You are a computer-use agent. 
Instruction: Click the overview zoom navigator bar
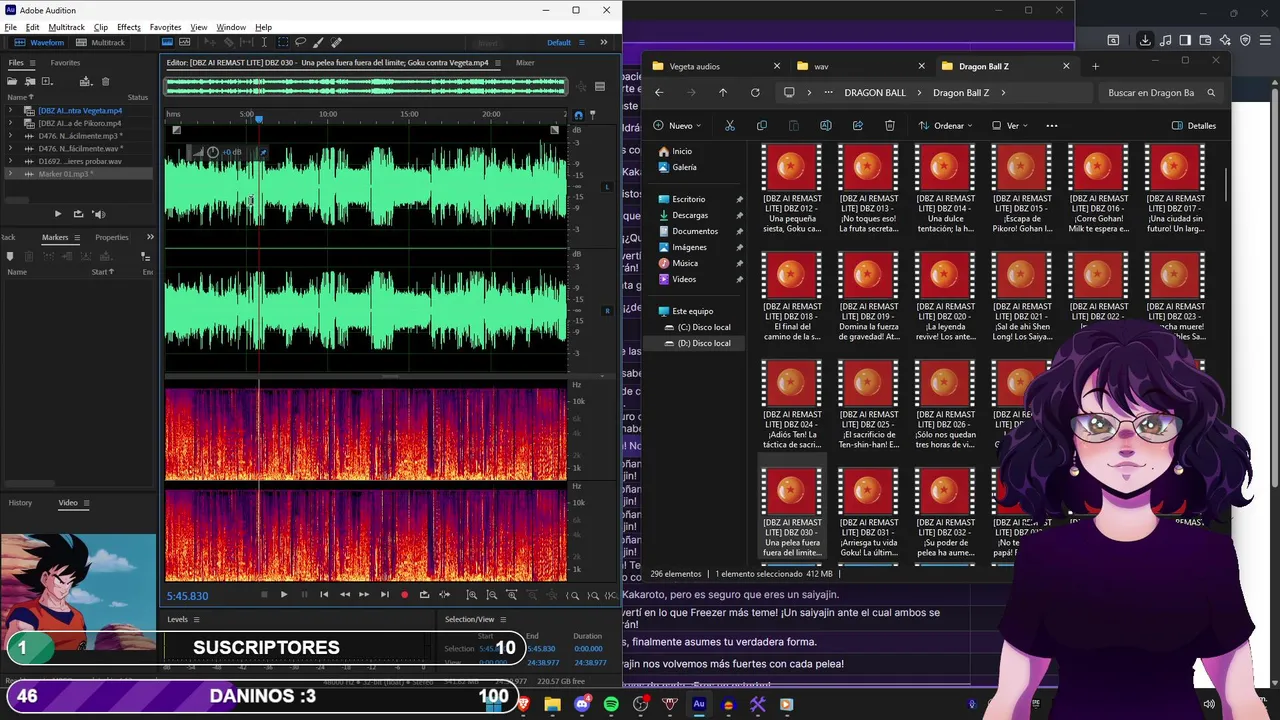tap(365, 87)
